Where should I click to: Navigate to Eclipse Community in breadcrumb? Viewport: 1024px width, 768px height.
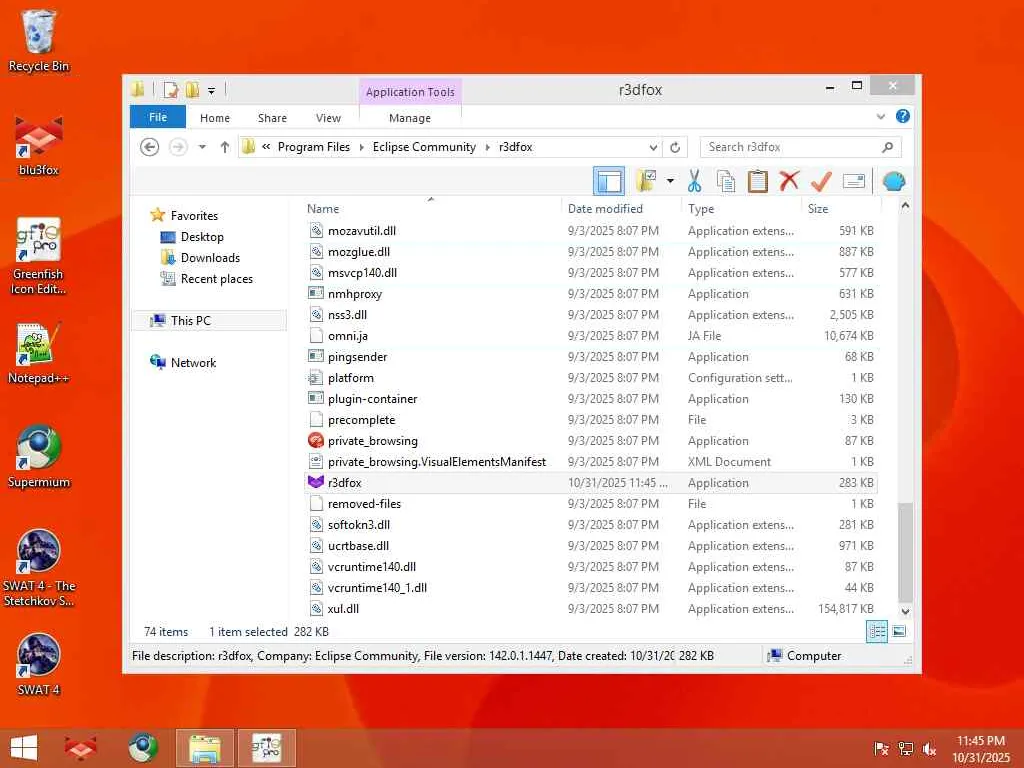[x=424, y=147]
